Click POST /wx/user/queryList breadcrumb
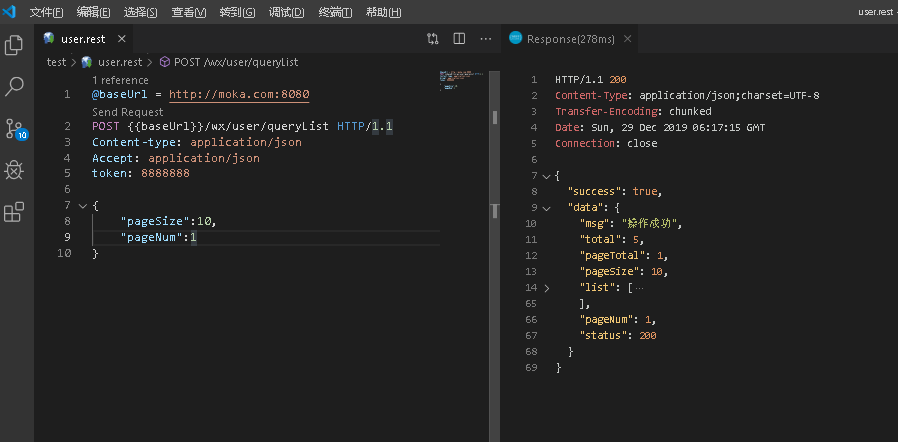 (236, 62)
